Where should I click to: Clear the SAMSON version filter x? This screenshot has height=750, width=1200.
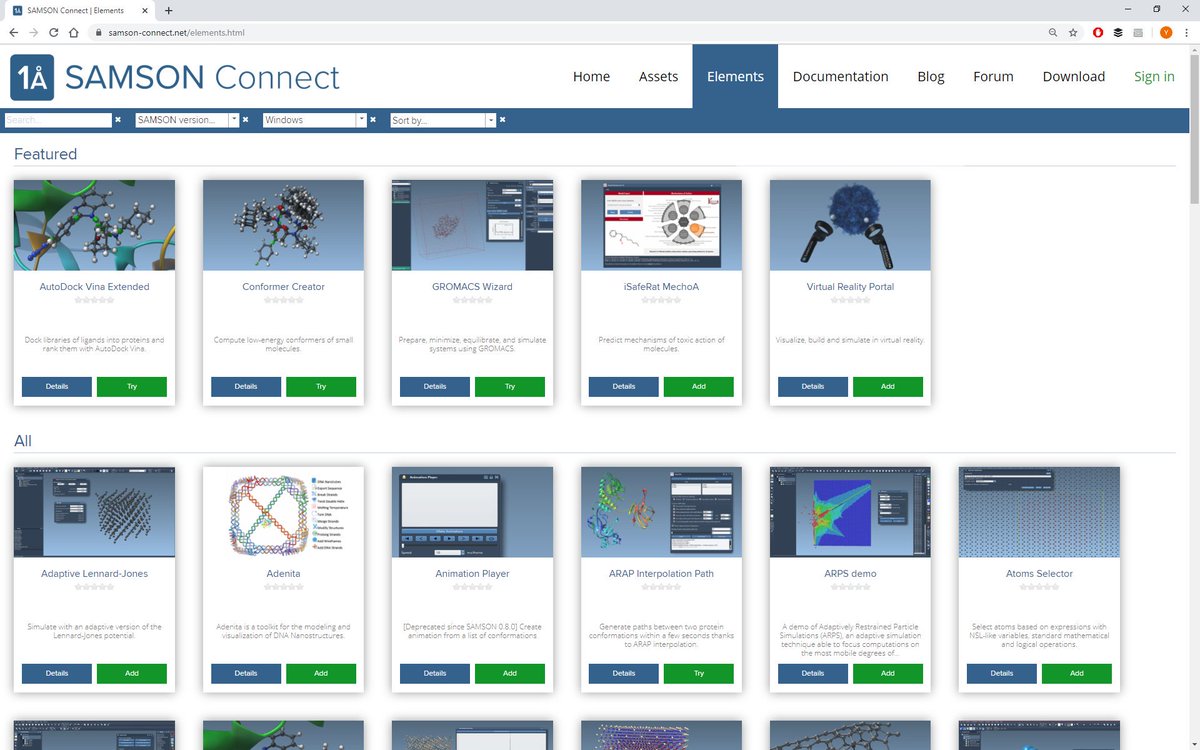pos(245,120)
